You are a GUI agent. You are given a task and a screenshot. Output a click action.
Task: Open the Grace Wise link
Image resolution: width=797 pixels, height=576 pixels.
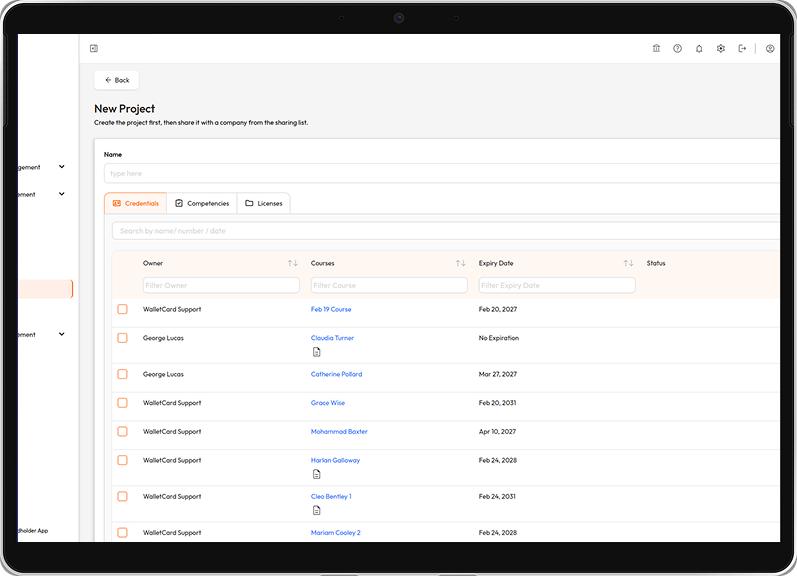328,403
